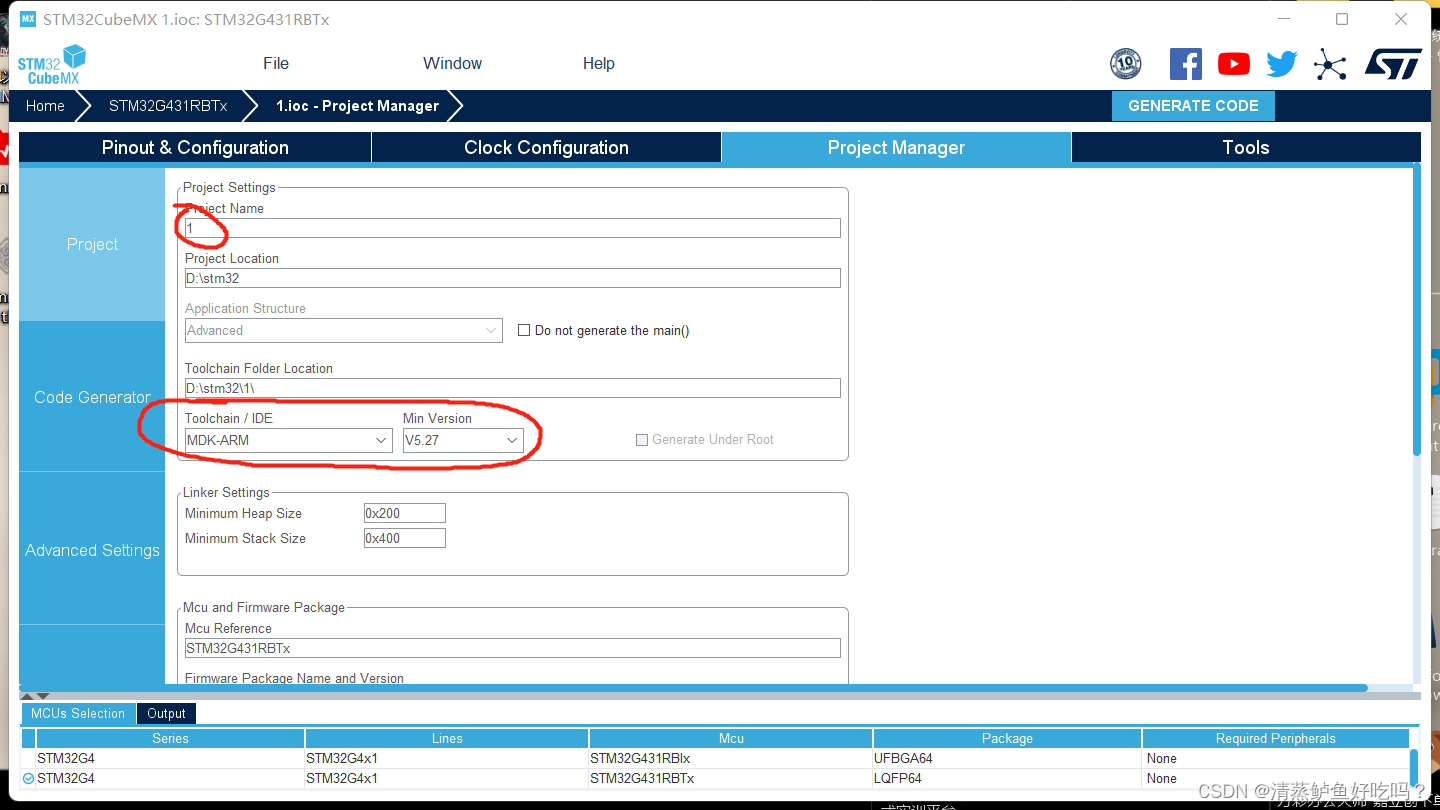
Task: Switch to Clock Configuration tab
Action: 546,147
